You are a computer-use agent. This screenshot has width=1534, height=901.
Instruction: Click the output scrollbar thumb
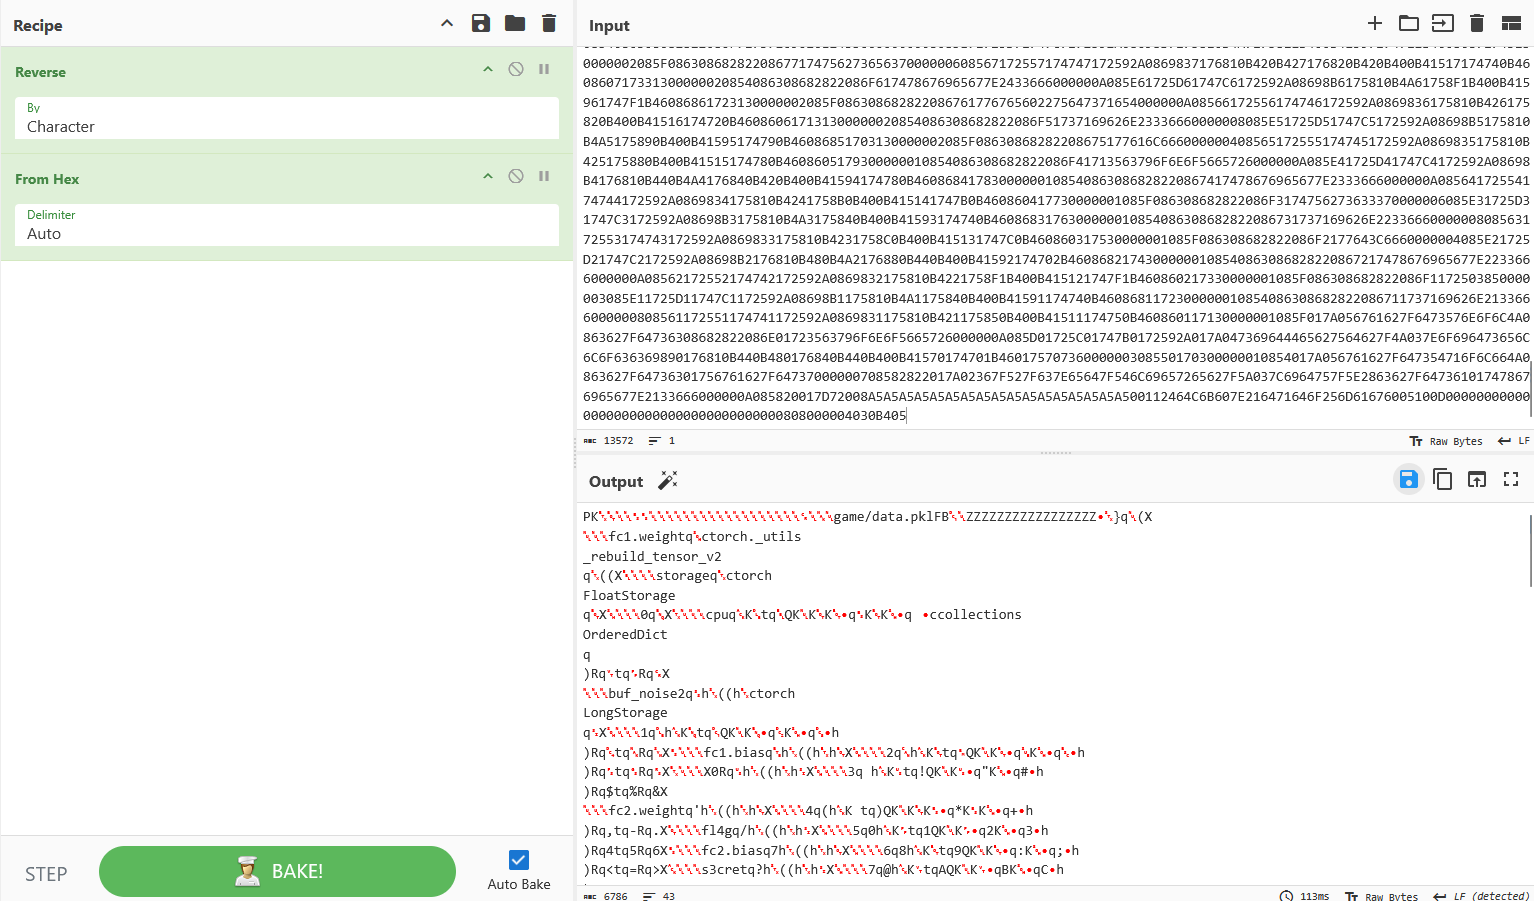point(1529,550)
